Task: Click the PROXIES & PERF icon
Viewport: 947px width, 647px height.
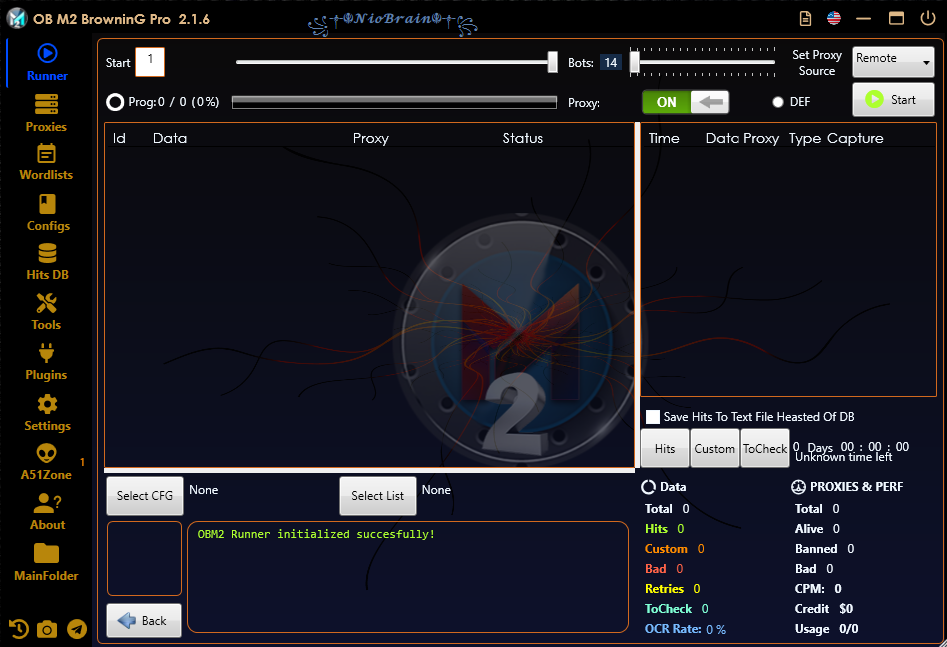Action: click(798, 487)
